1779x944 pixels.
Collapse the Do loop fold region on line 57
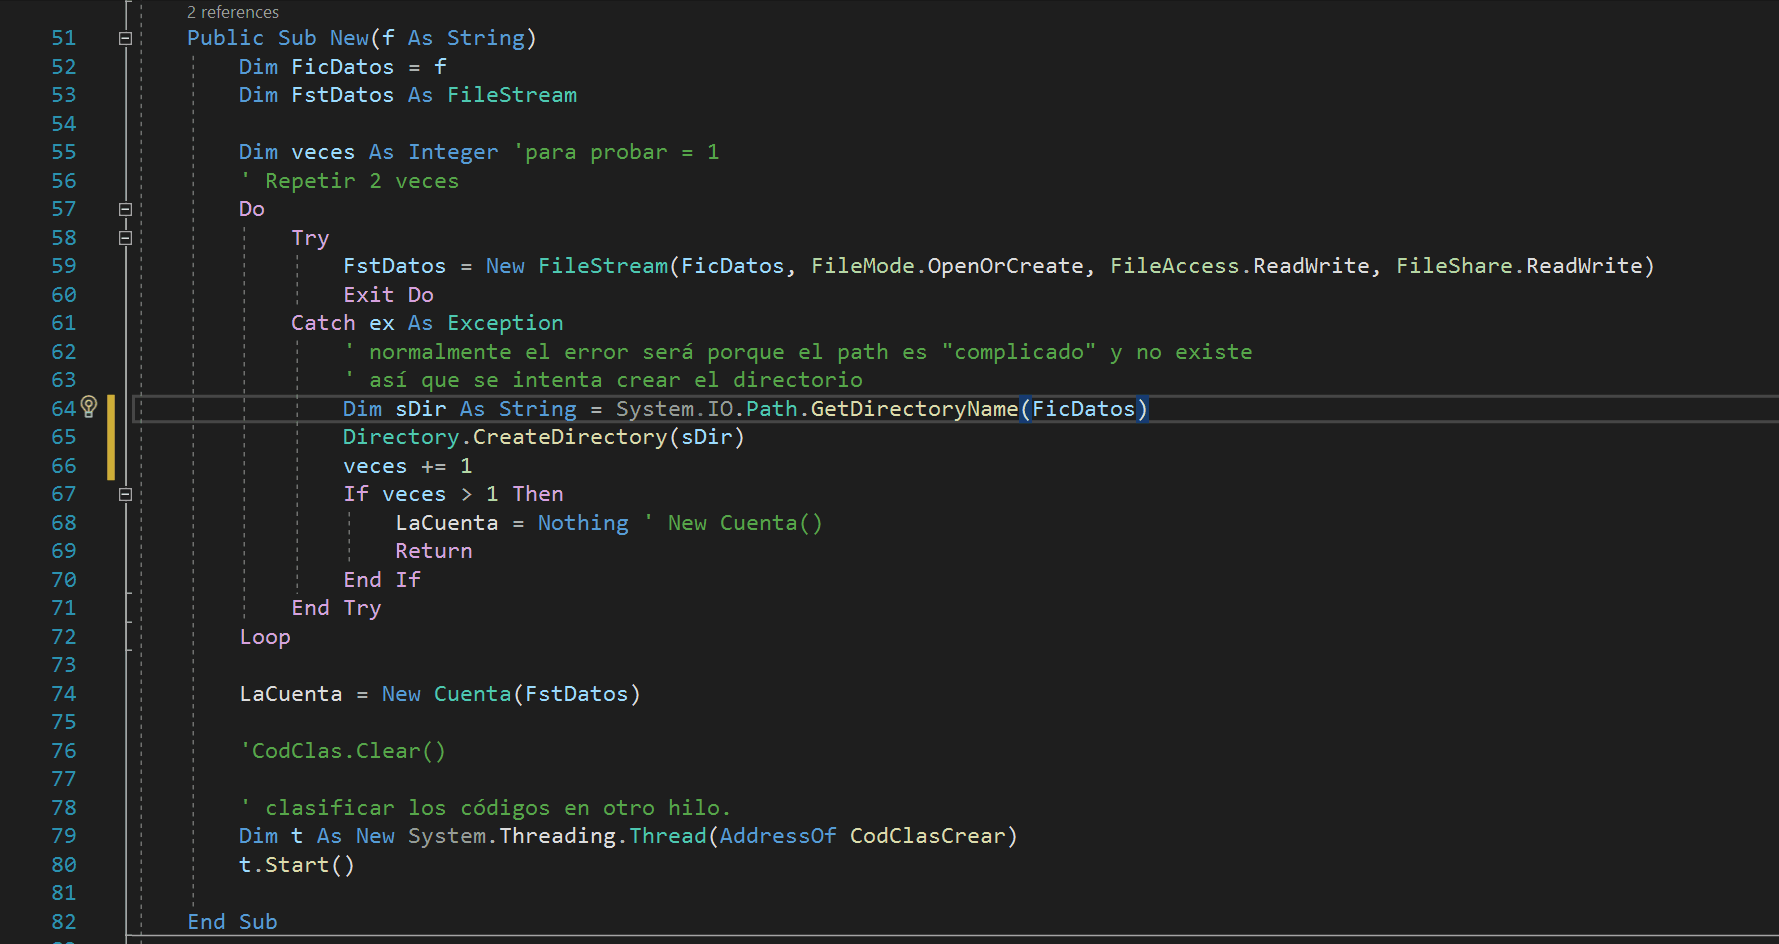(125, 209)
